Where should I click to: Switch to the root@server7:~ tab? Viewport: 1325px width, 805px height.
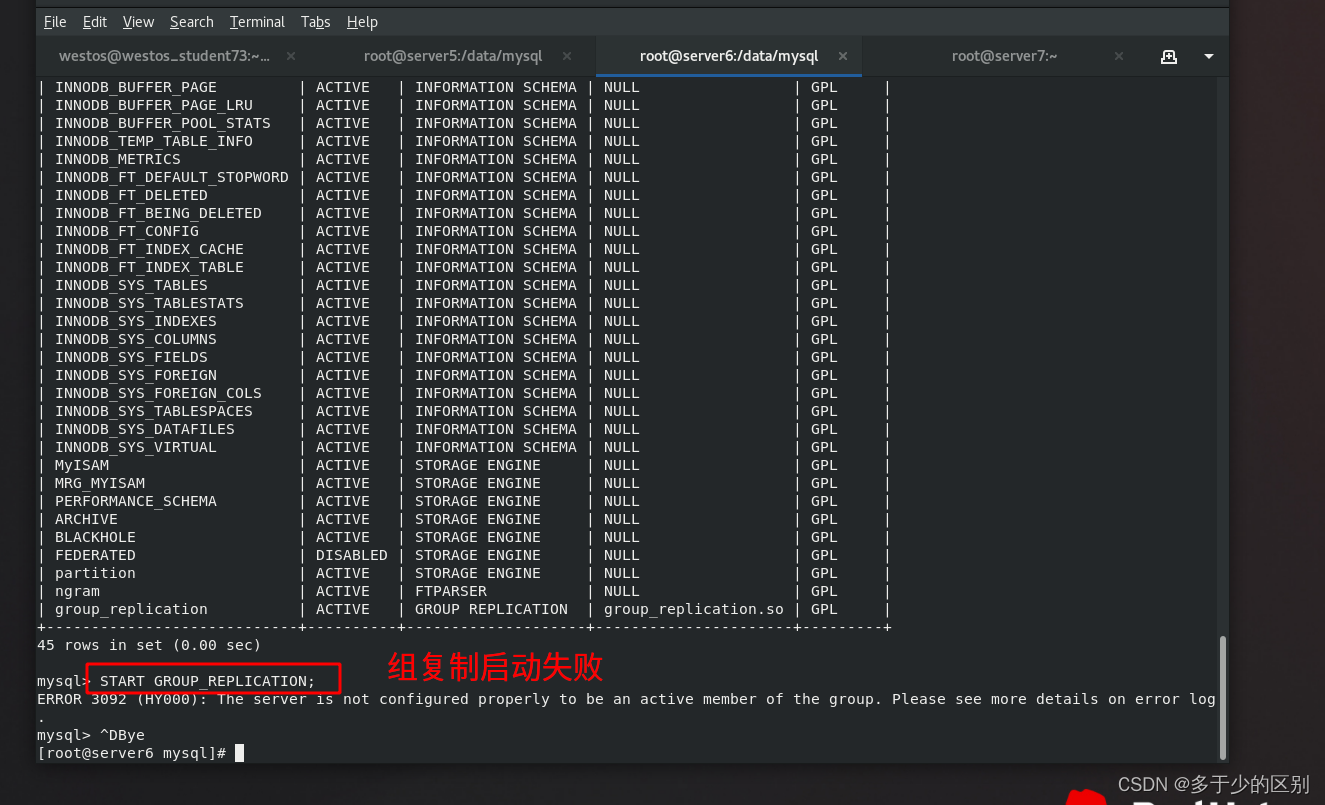1004,56
